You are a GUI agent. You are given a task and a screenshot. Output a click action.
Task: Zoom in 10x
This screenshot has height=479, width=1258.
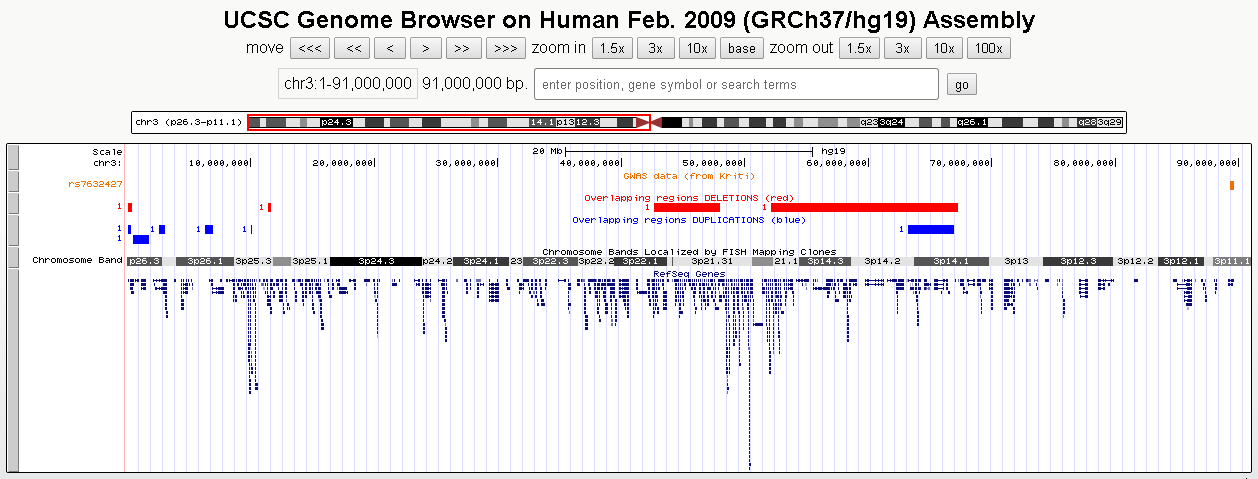coord(697,49)
